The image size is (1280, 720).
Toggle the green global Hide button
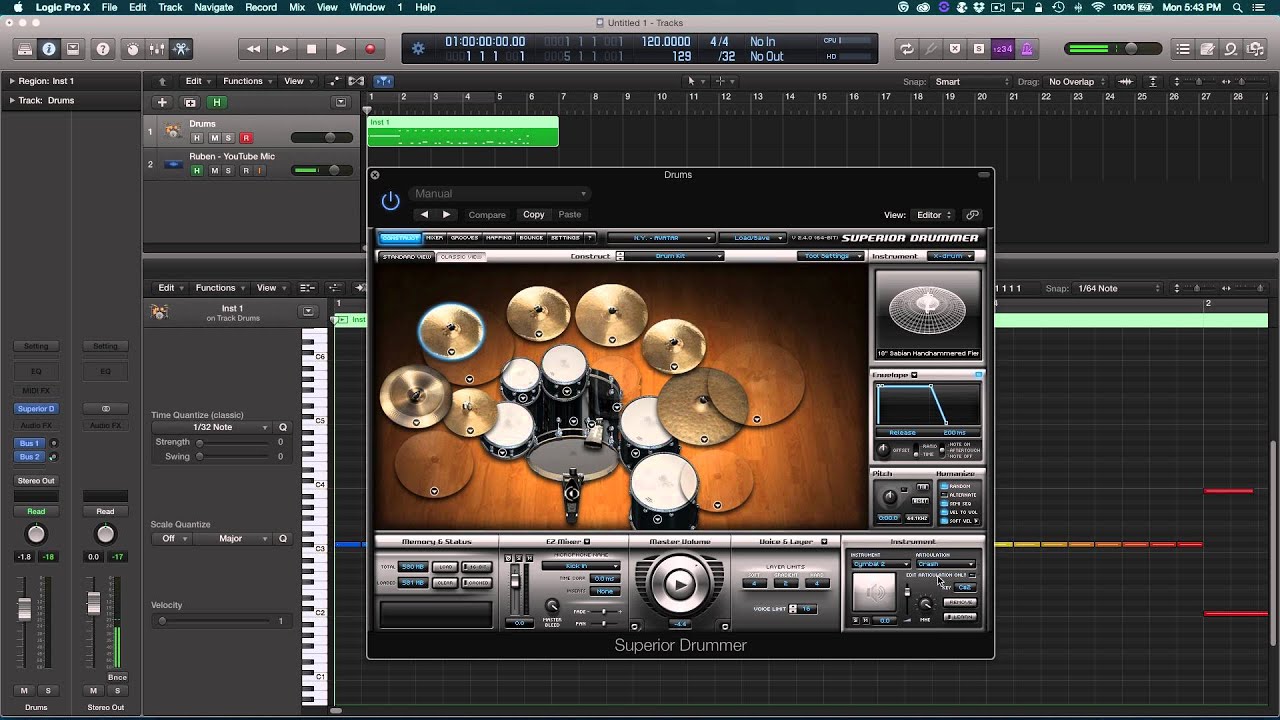(x=216, y=102)
